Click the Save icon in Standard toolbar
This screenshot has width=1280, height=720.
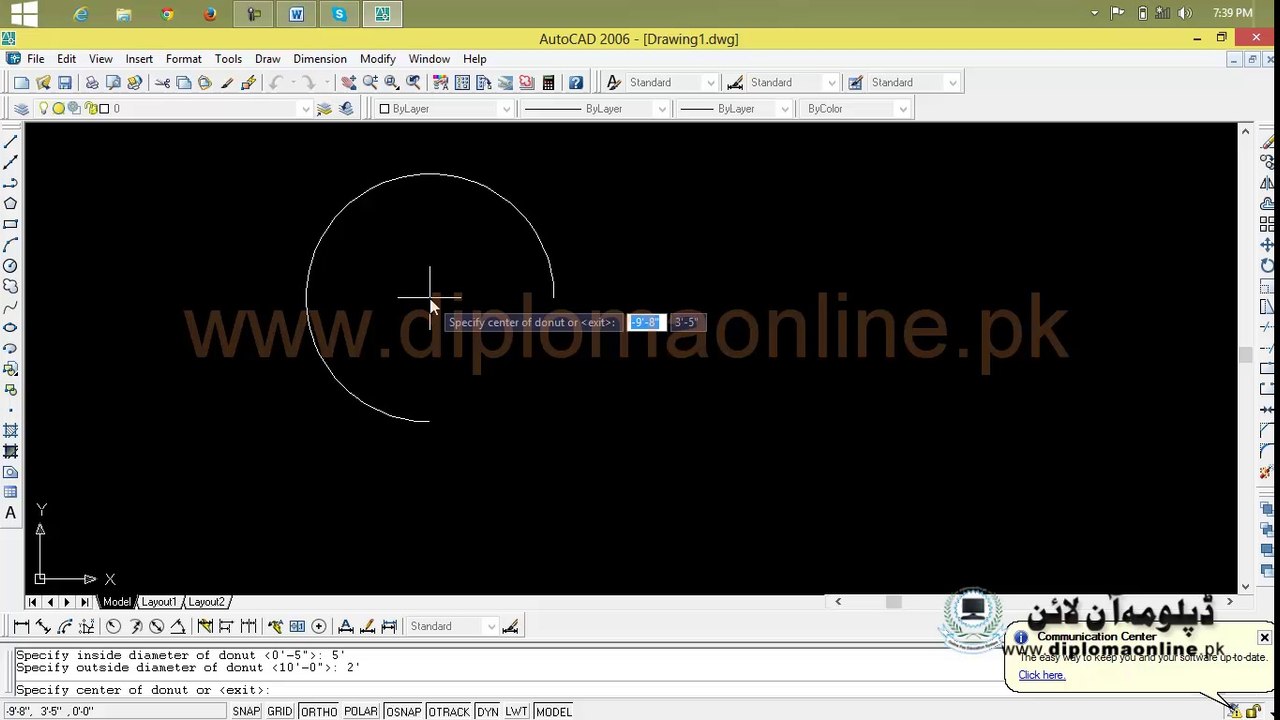coord(65,83)
